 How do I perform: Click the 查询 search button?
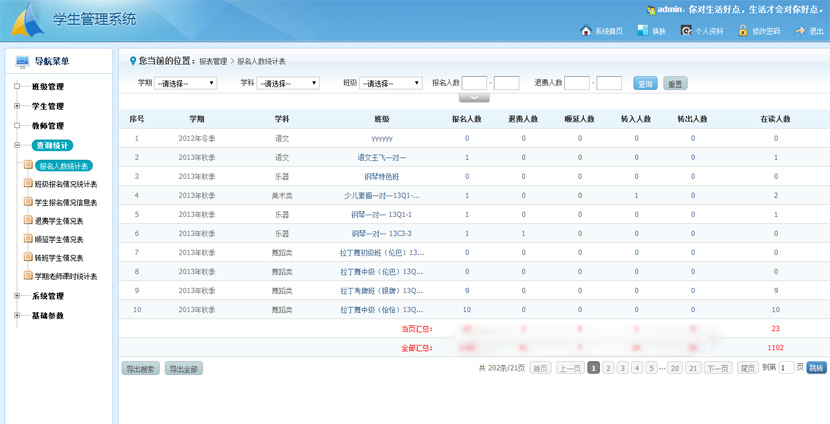click(645, 83)
